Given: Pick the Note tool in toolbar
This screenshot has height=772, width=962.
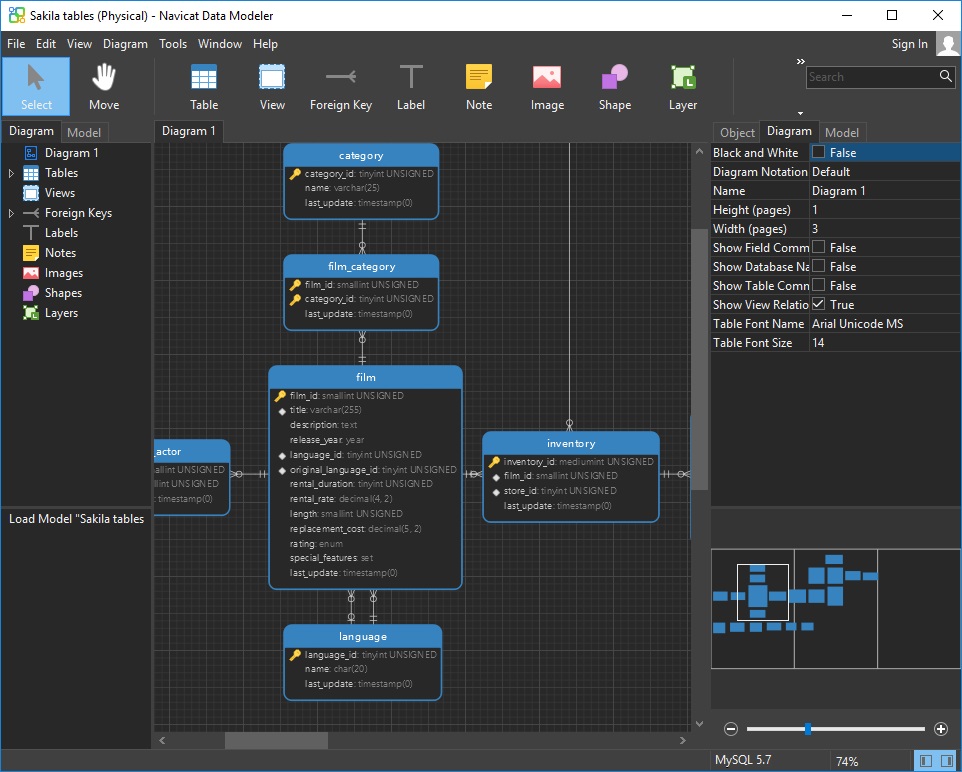Looking at the screenshot, I should click(x=479, y=87).
